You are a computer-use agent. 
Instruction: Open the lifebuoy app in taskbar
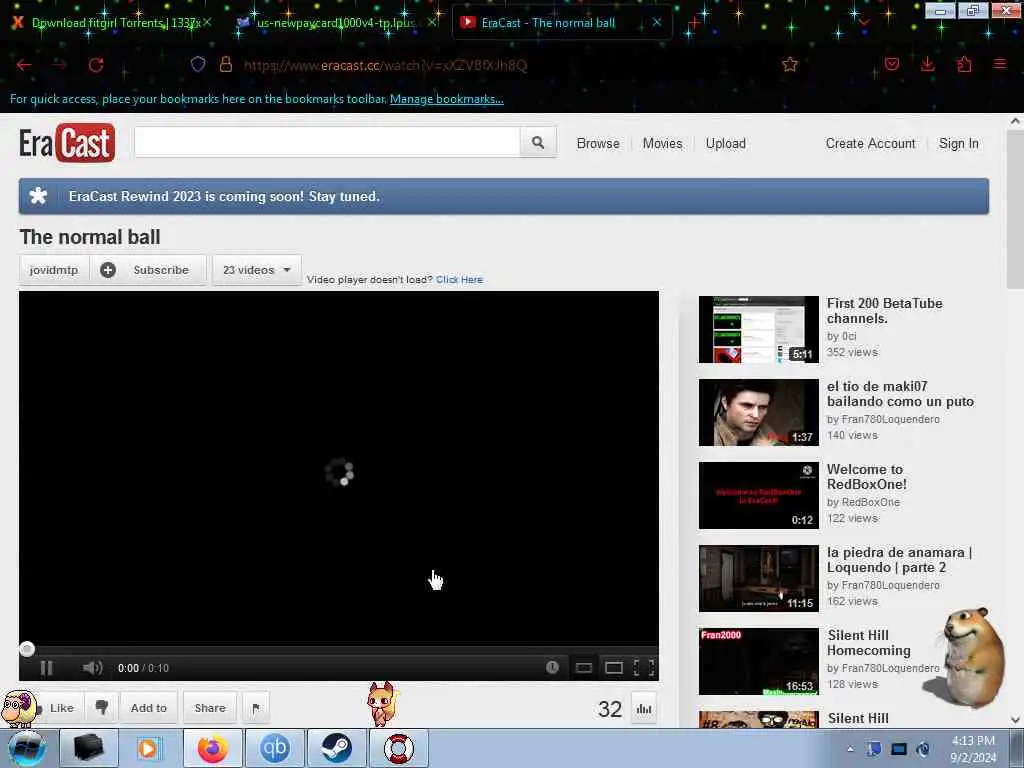tap(398, 748)
